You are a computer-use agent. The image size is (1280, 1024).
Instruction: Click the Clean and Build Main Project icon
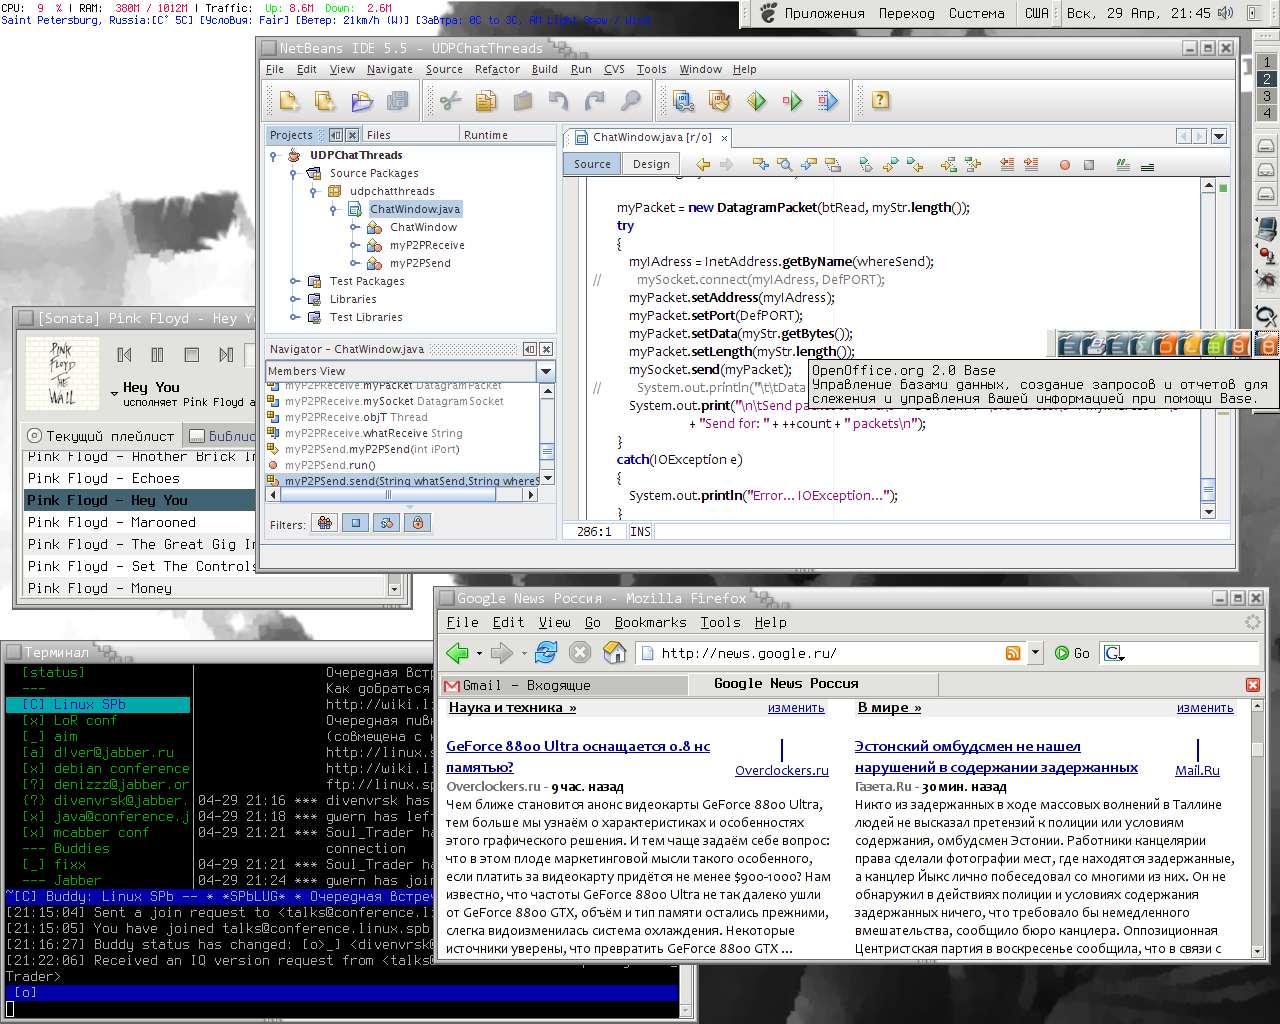click(x=720, y=100)
